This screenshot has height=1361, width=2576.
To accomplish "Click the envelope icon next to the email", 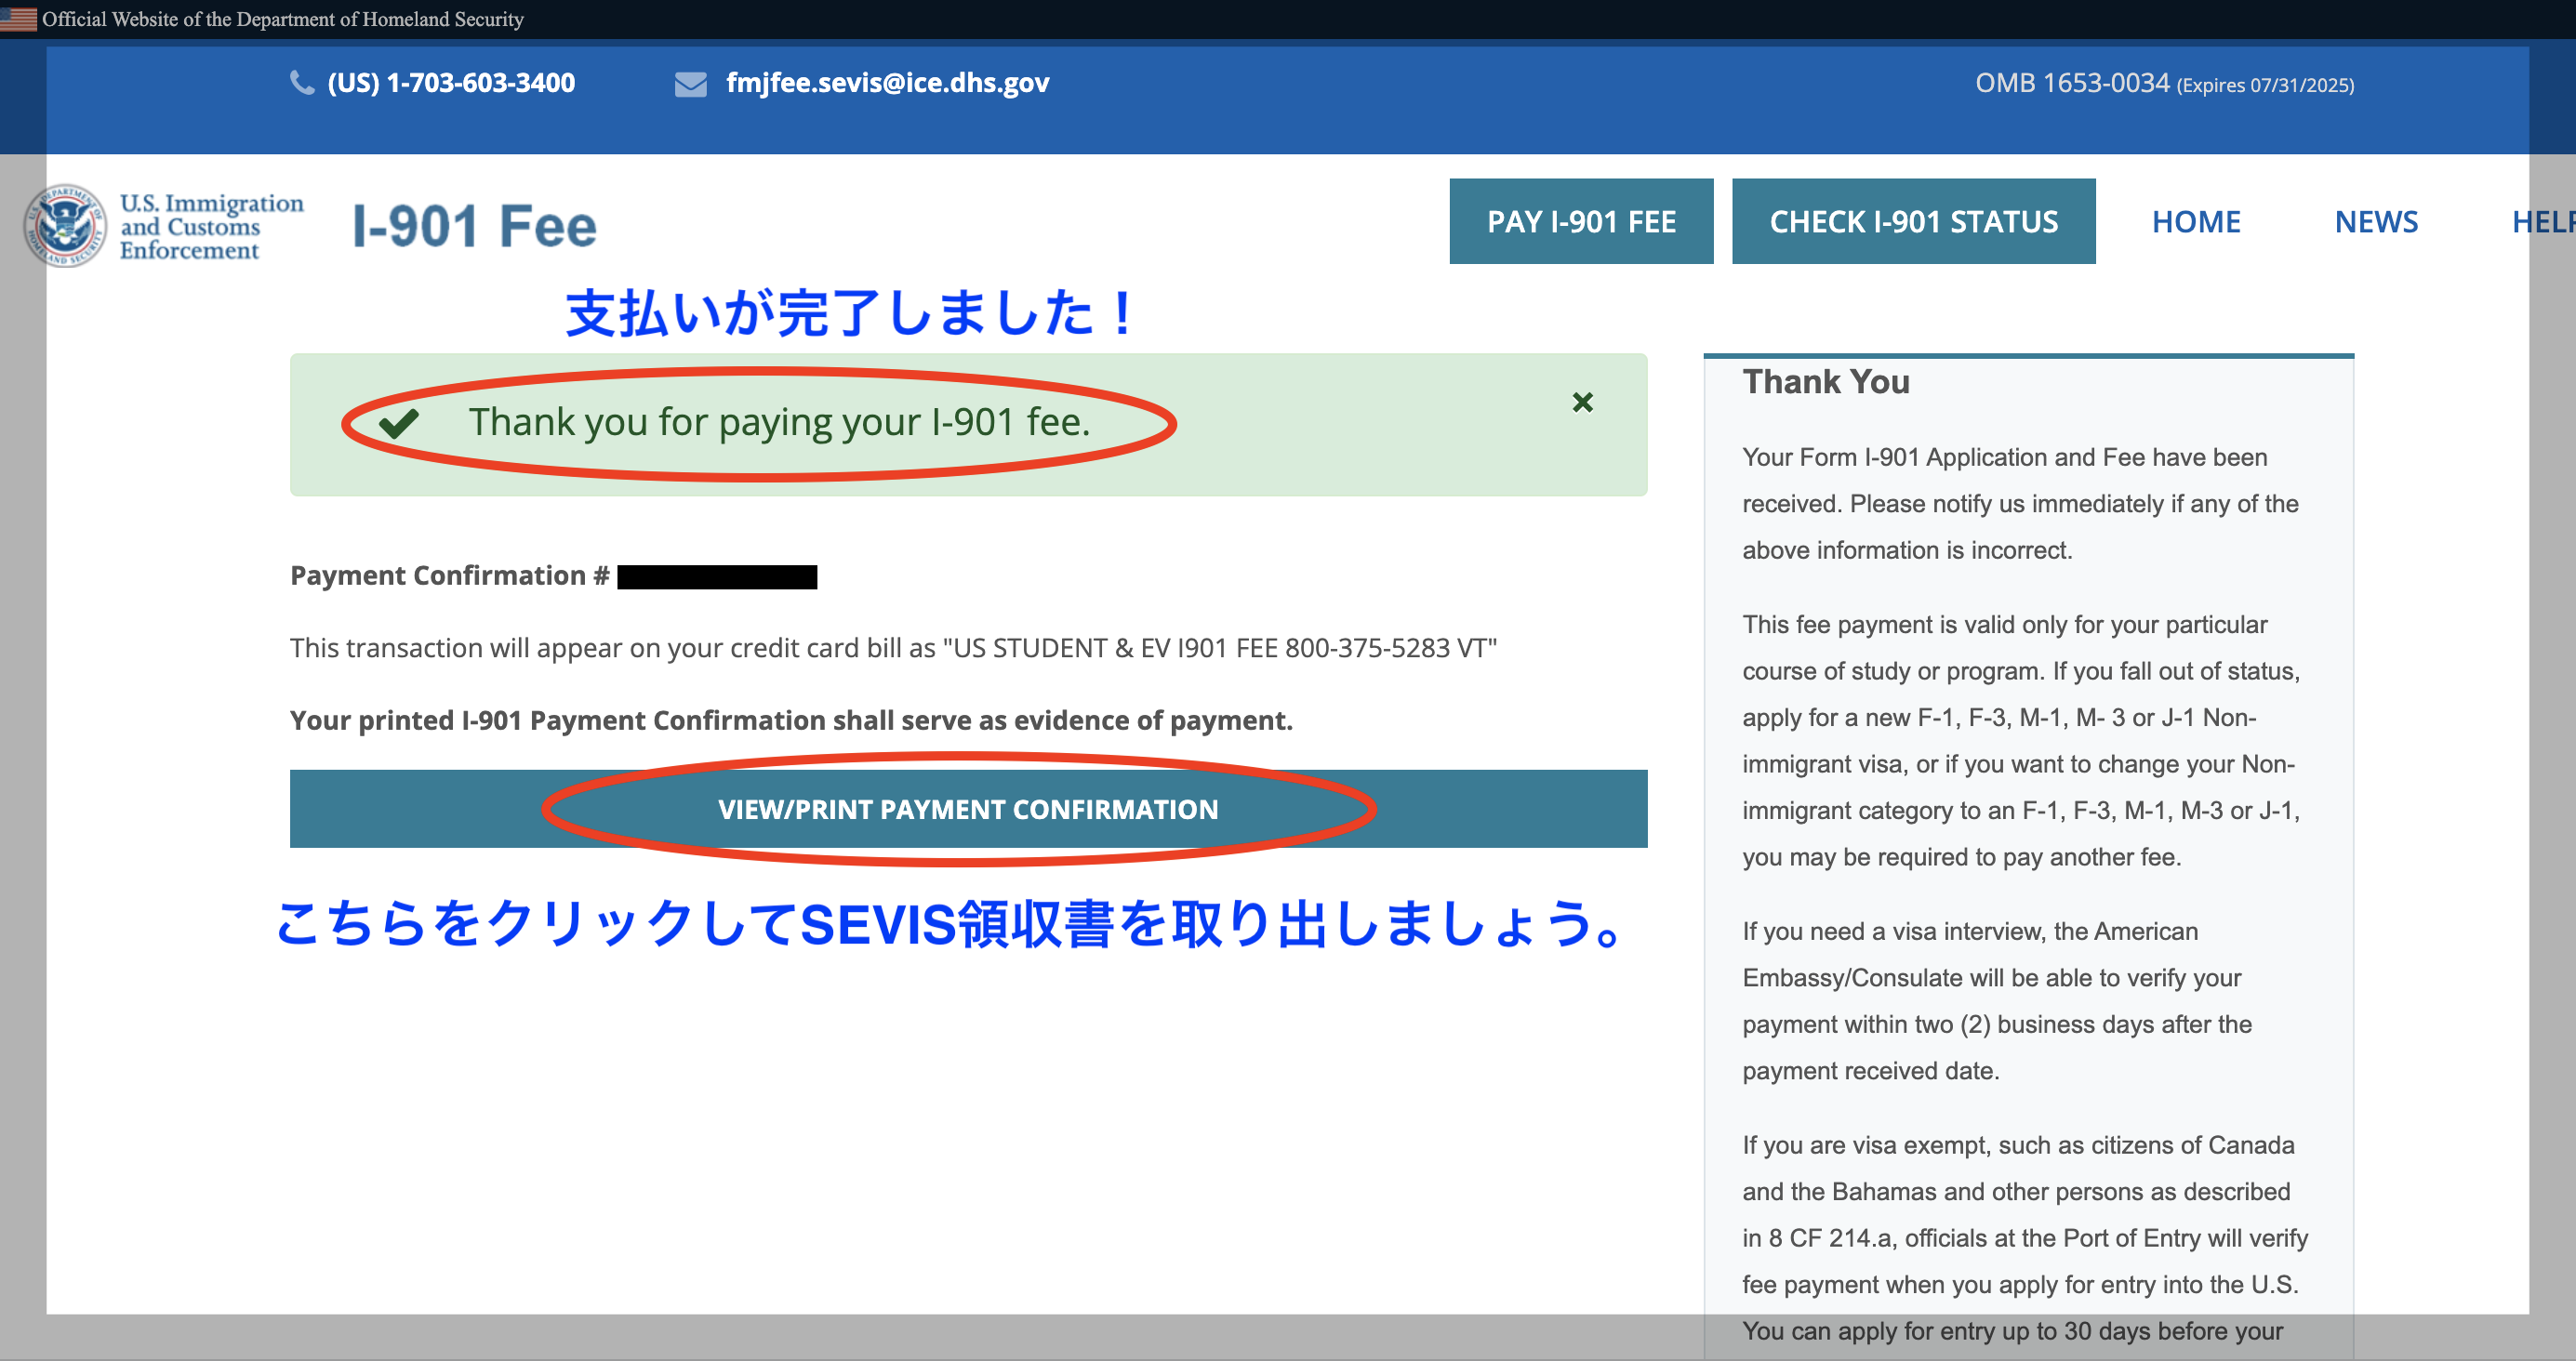I will click(x=691, y=84).
